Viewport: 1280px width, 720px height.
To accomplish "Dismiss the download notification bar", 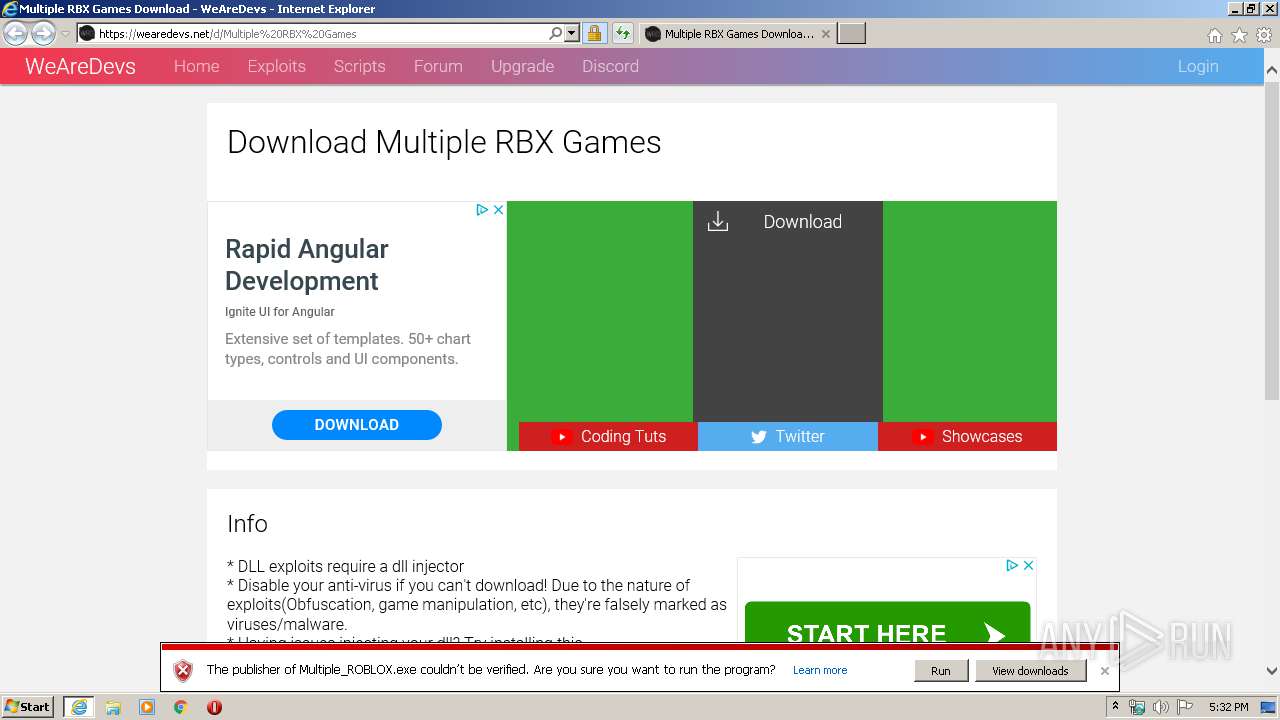I will coord(1104,671).
